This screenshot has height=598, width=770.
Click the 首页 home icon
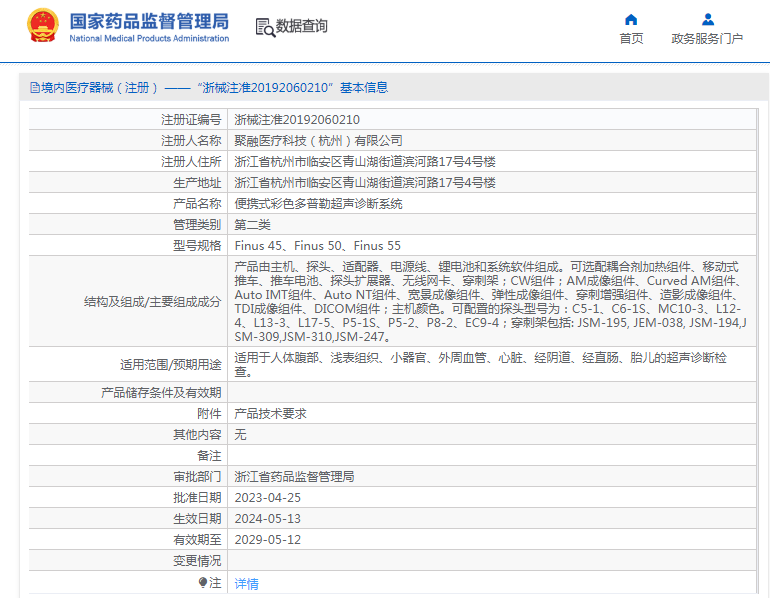pyautogui.click(x=631, y=20)
